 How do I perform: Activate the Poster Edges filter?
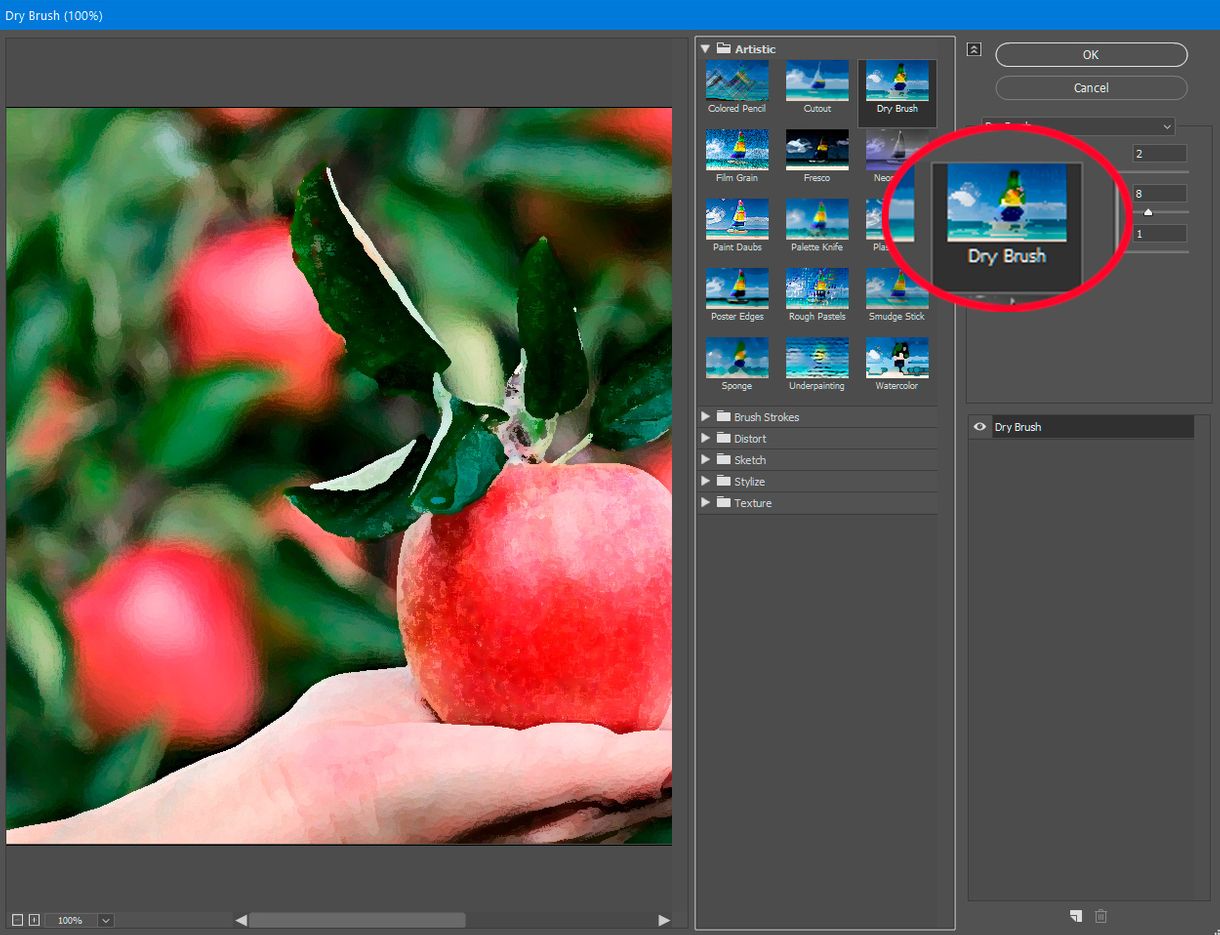pos(736,289)
